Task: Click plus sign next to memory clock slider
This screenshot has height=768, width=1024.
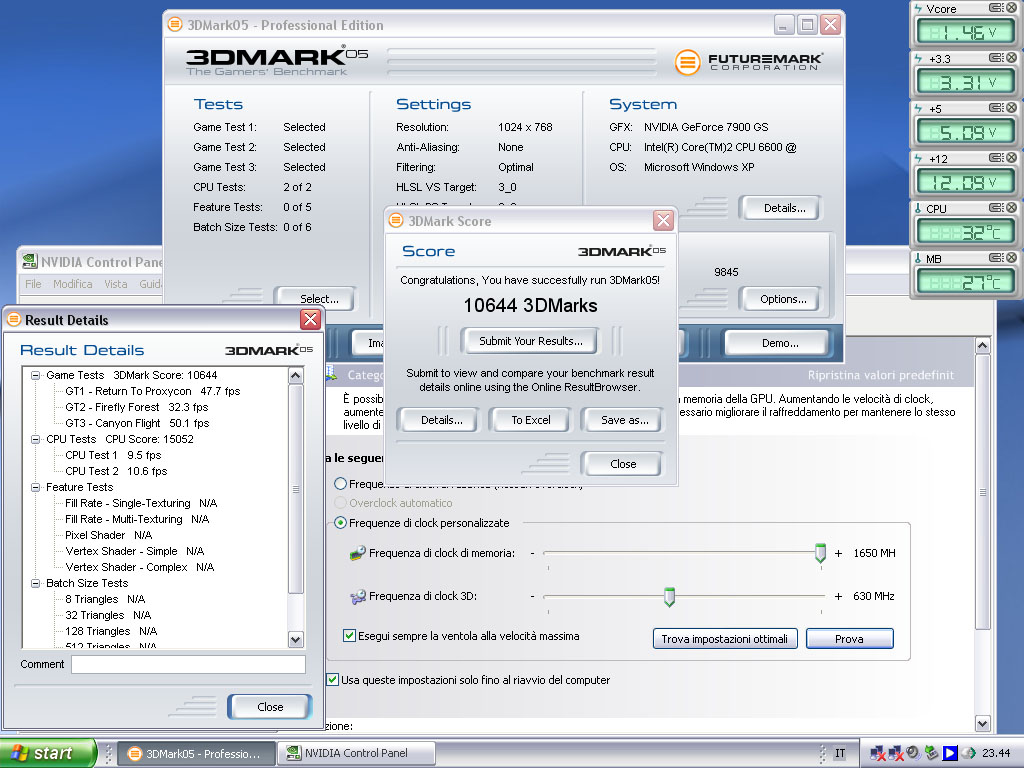Action: coord(839,553)
